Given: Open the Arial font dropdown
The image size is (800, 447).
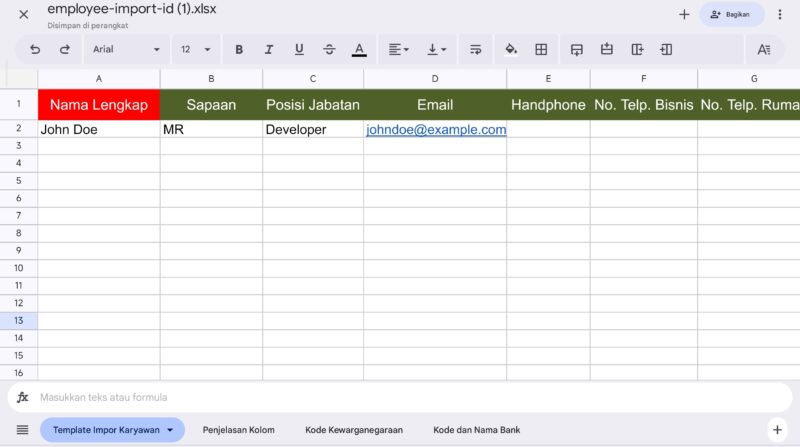Looking at the screenshot, I should point(126,49).
